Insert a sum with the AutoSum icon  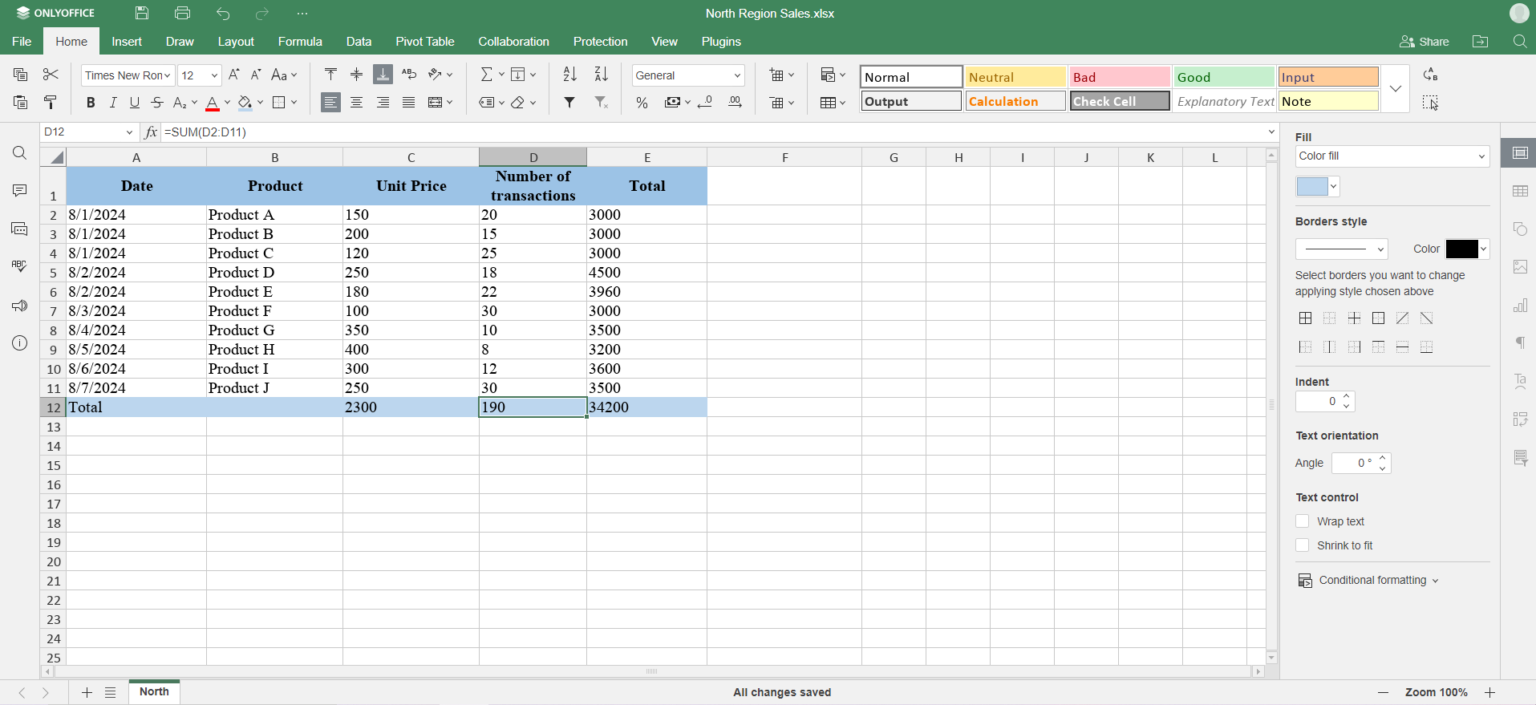click(x=487, y=74)
